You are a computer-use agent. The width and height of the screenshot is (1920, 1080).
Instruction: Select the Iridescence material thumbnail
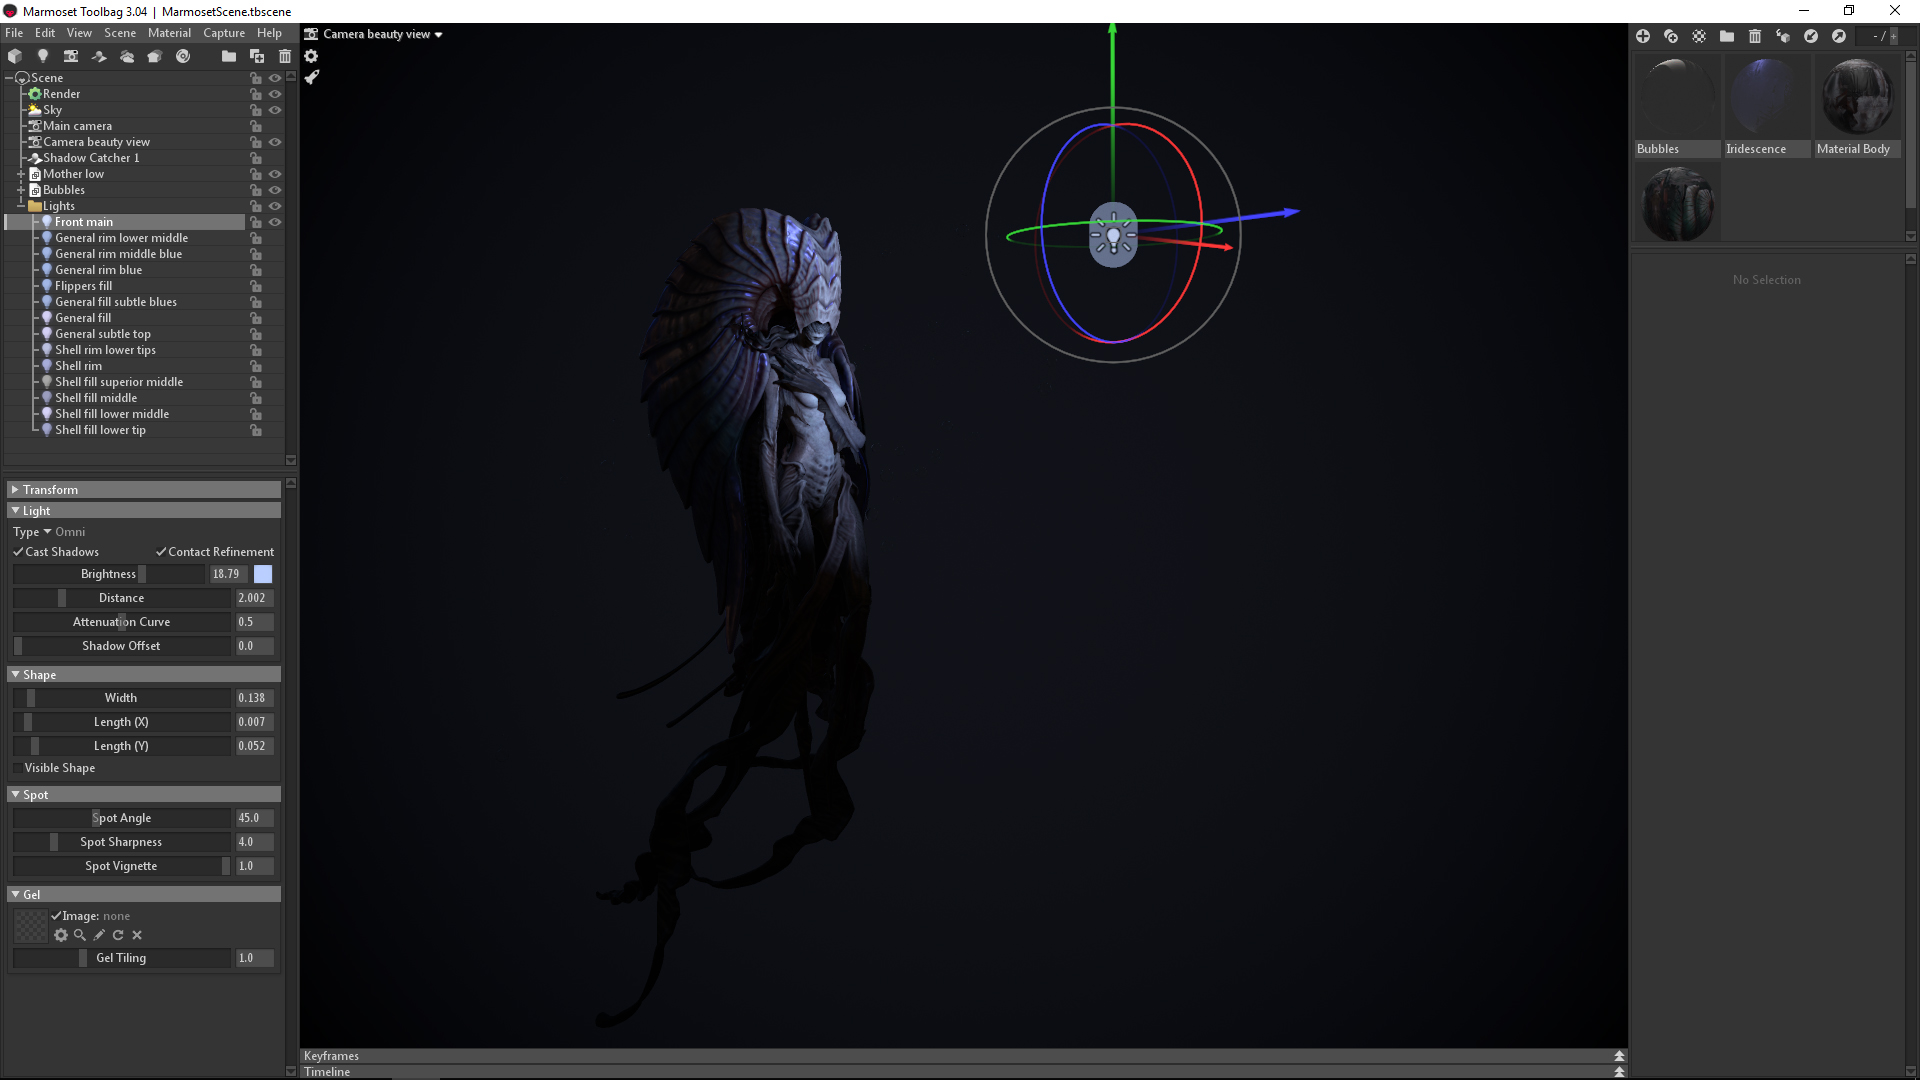tap(1766, 99)
